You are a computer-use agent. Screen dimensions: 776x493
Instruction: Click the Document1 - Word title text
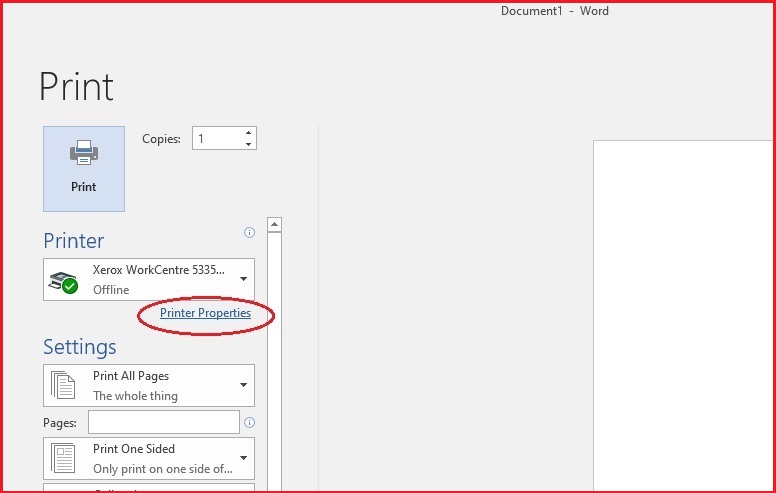pos(555,11)
